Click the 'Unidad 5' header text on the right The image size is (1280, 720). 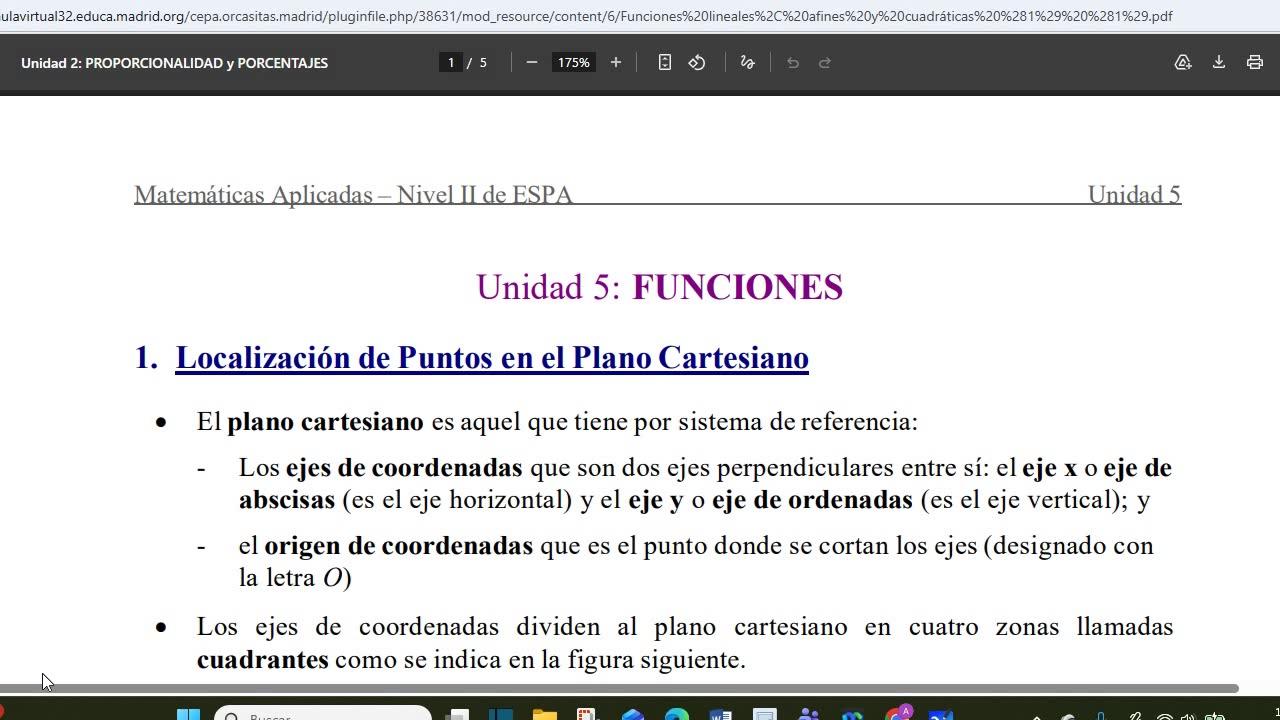coord(1134,194)
